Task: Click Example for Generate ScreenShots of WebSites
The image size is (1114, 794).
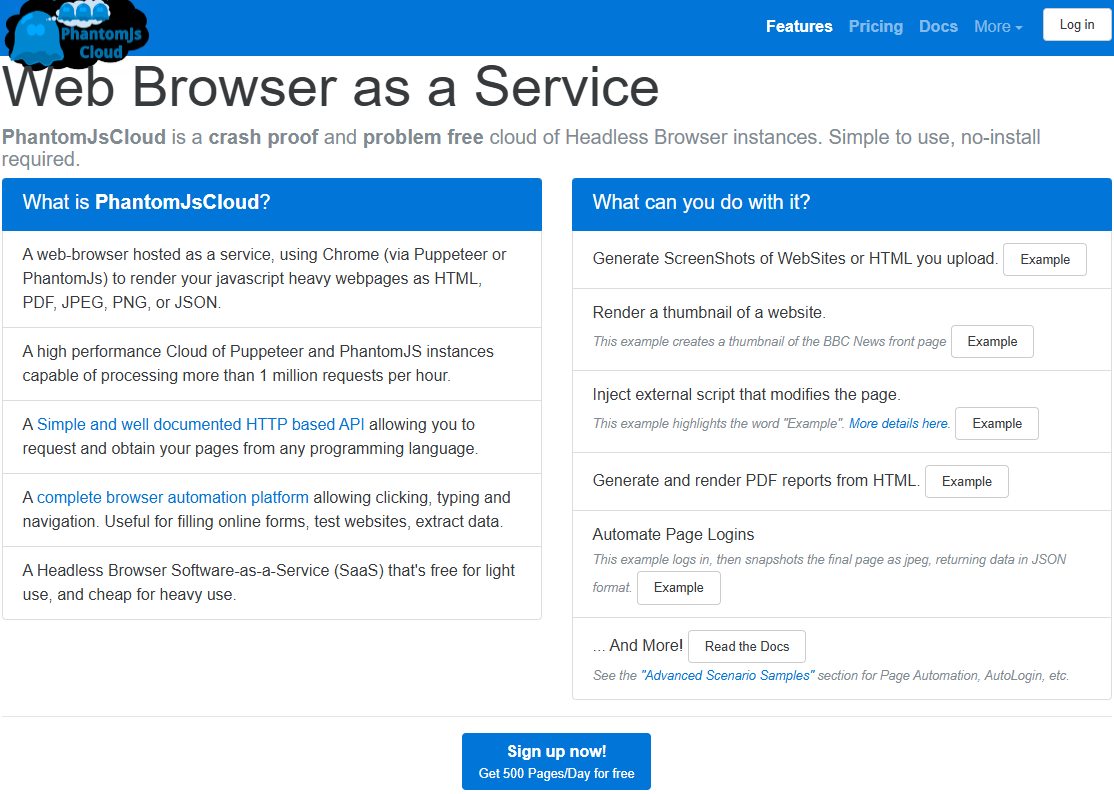Action: click(1044, 260)
